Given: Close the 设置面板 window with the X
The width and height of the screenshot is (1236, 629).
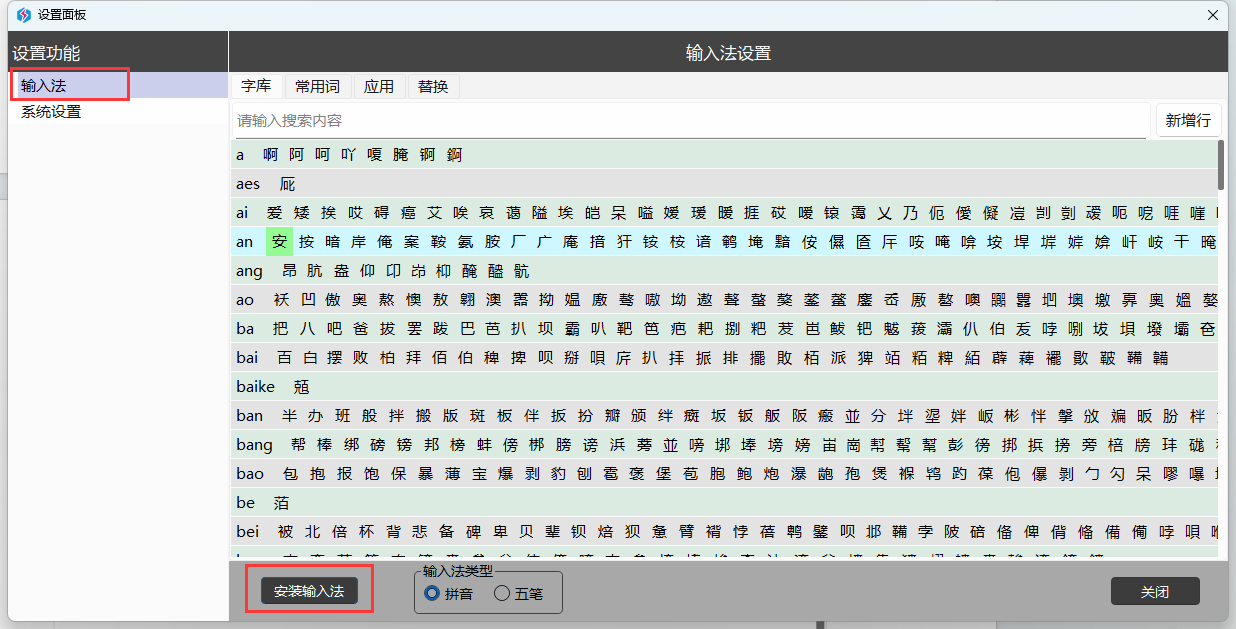Looking at the screenshot, I should pyautogui.click(x=1212, y=15).
